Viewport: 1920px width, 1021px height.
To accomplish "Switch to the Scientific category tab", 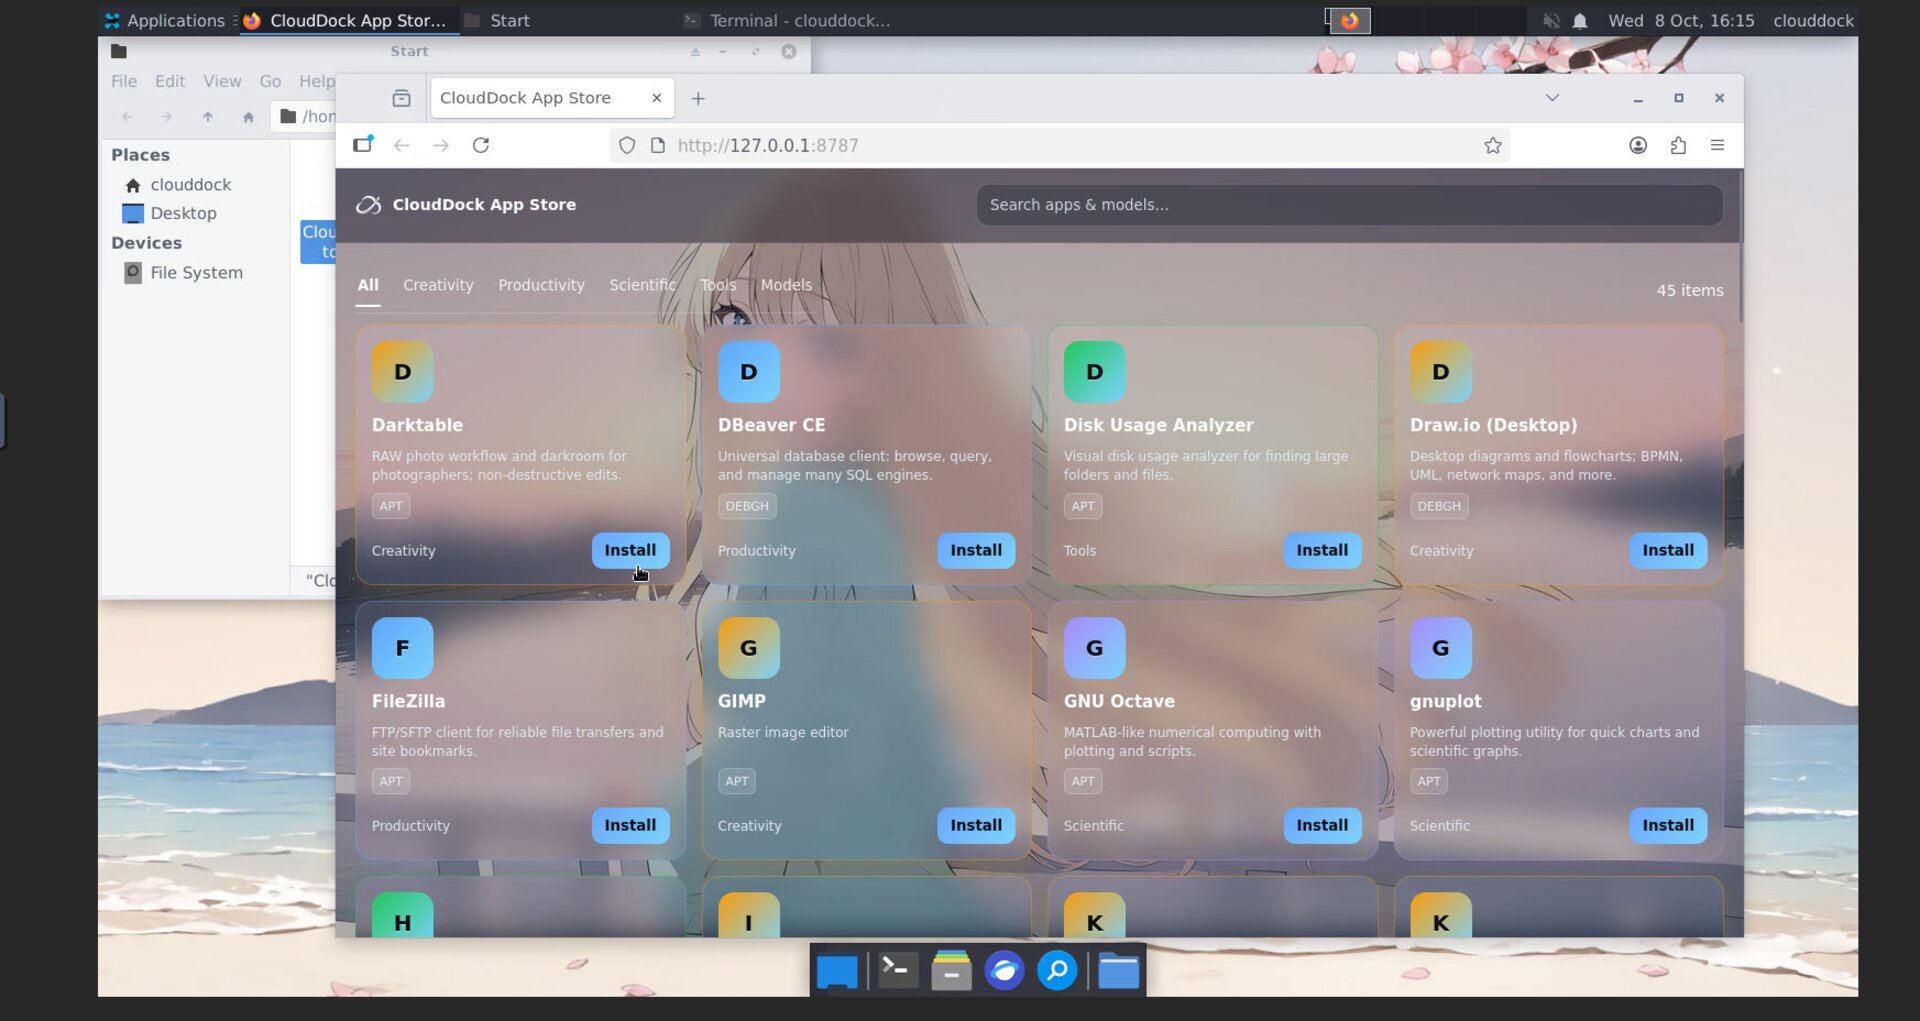I will (642, 285).
